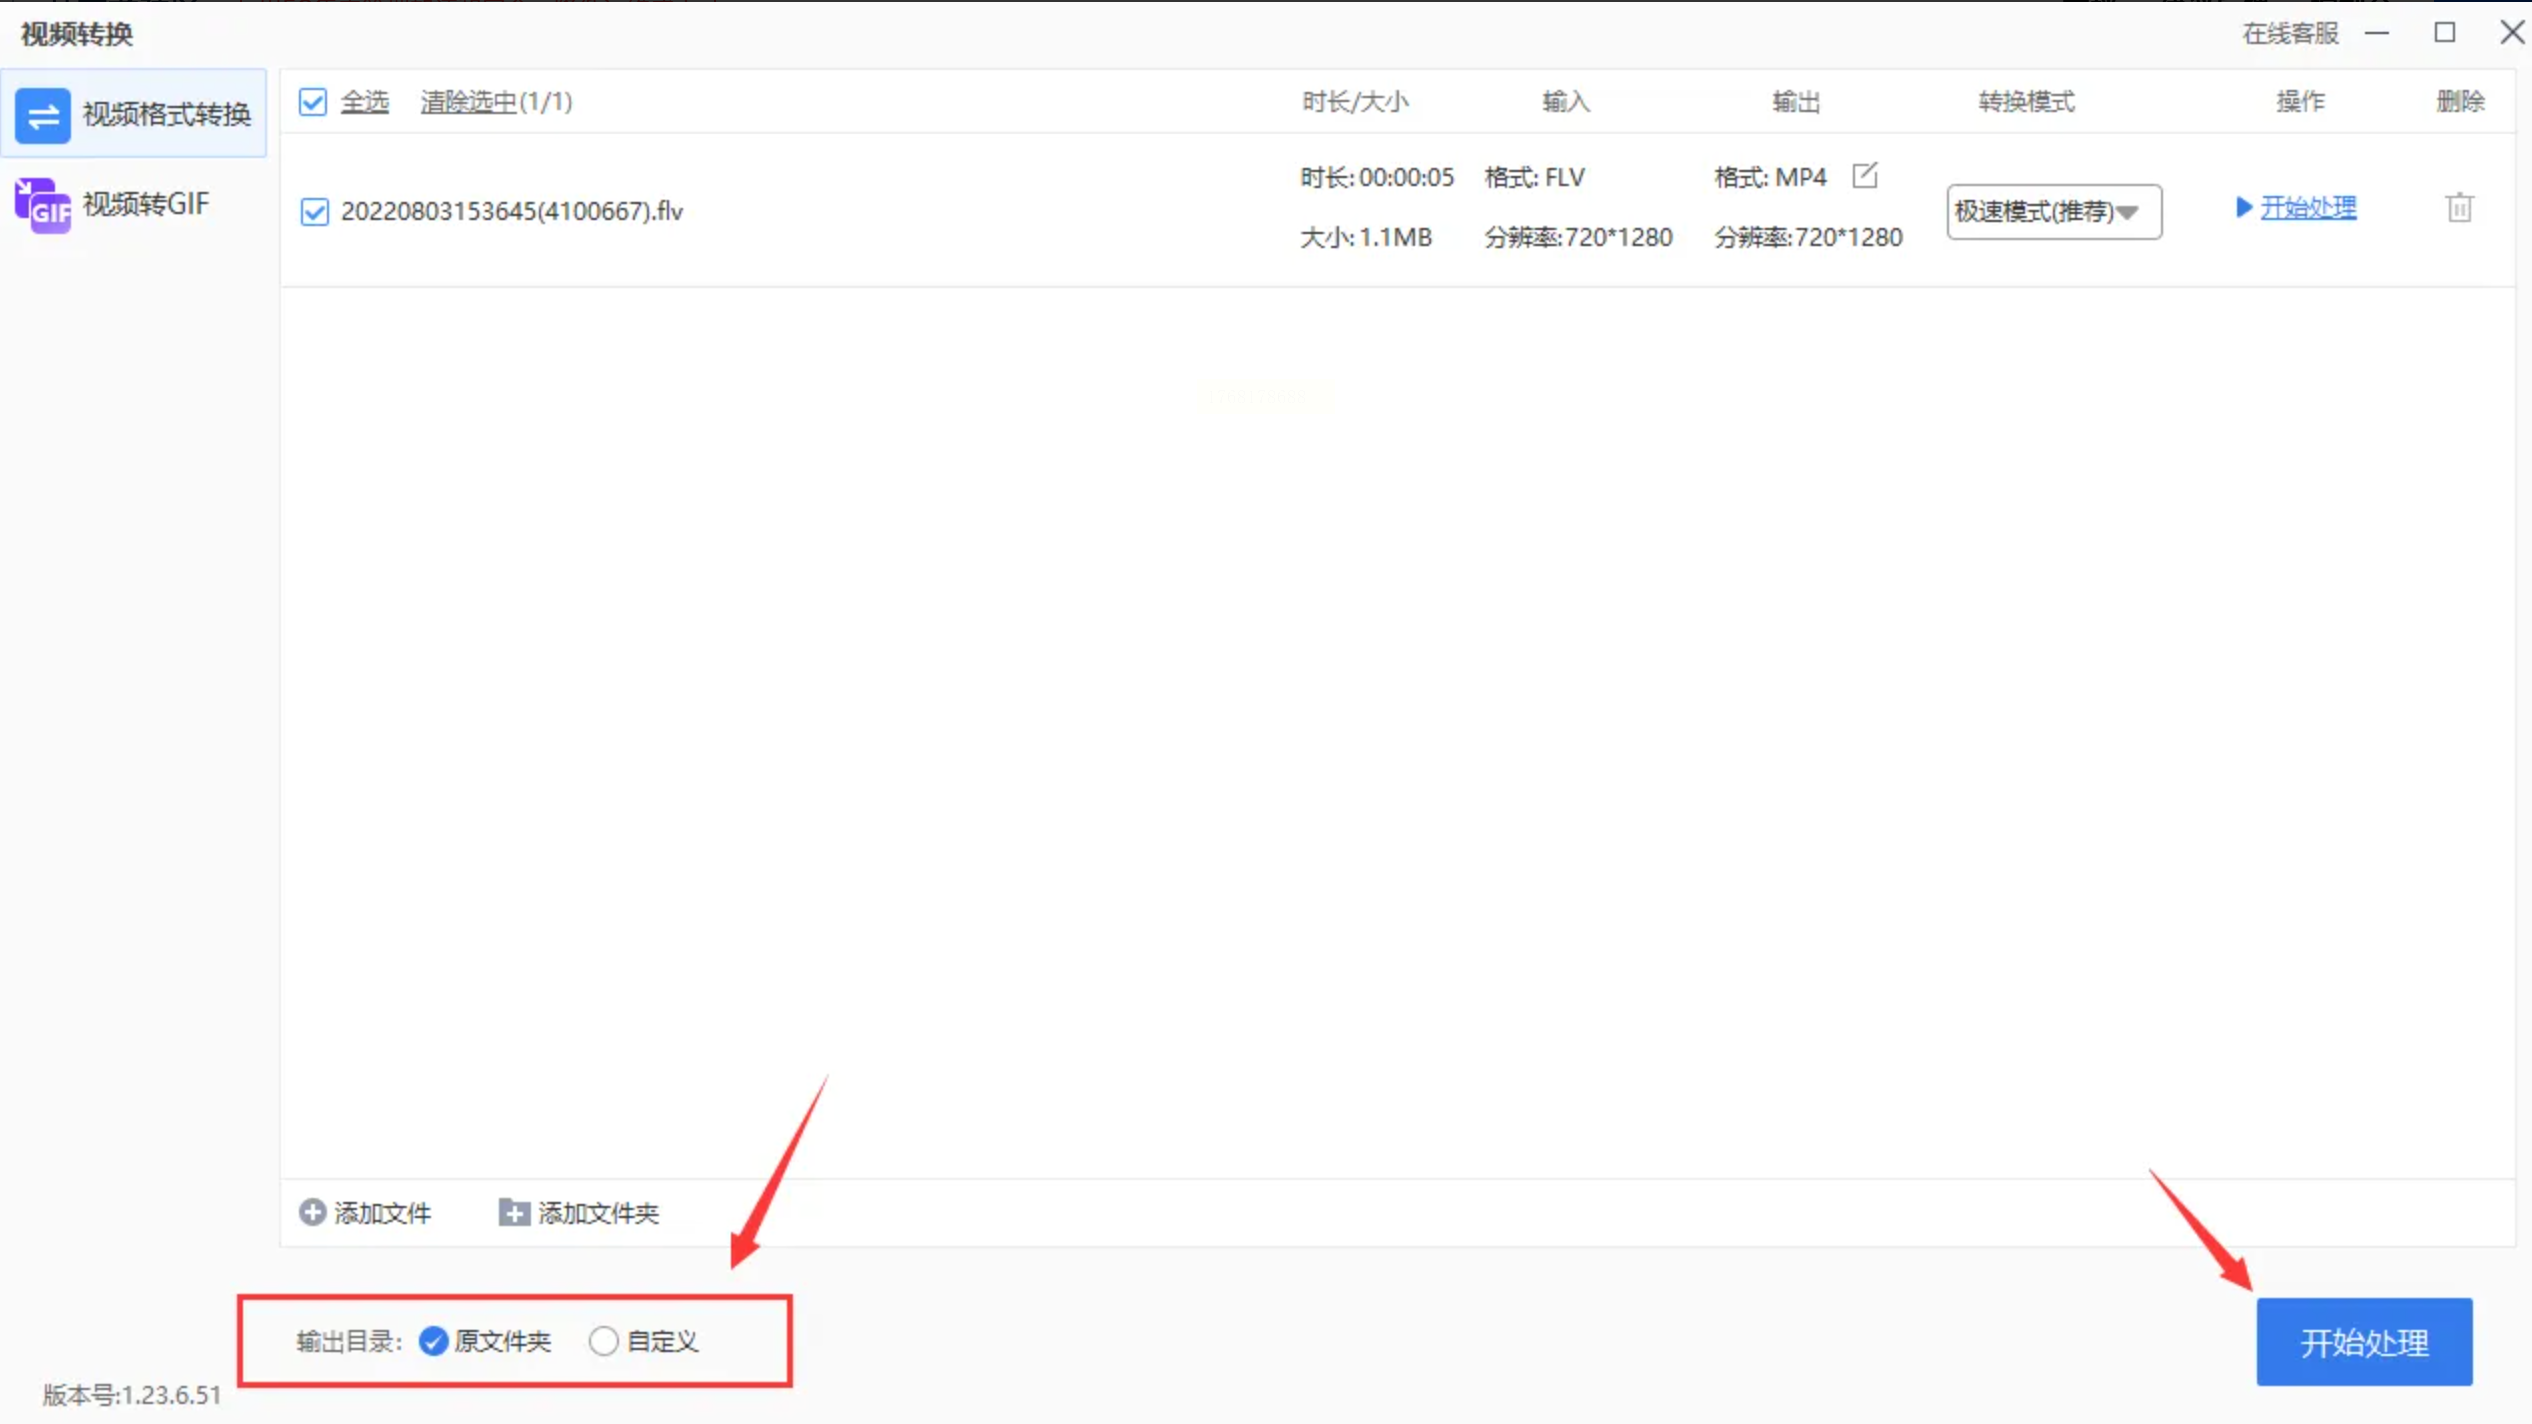
Task: Select 原文件夹 output directory option
Action: (x=433, y=1341)
